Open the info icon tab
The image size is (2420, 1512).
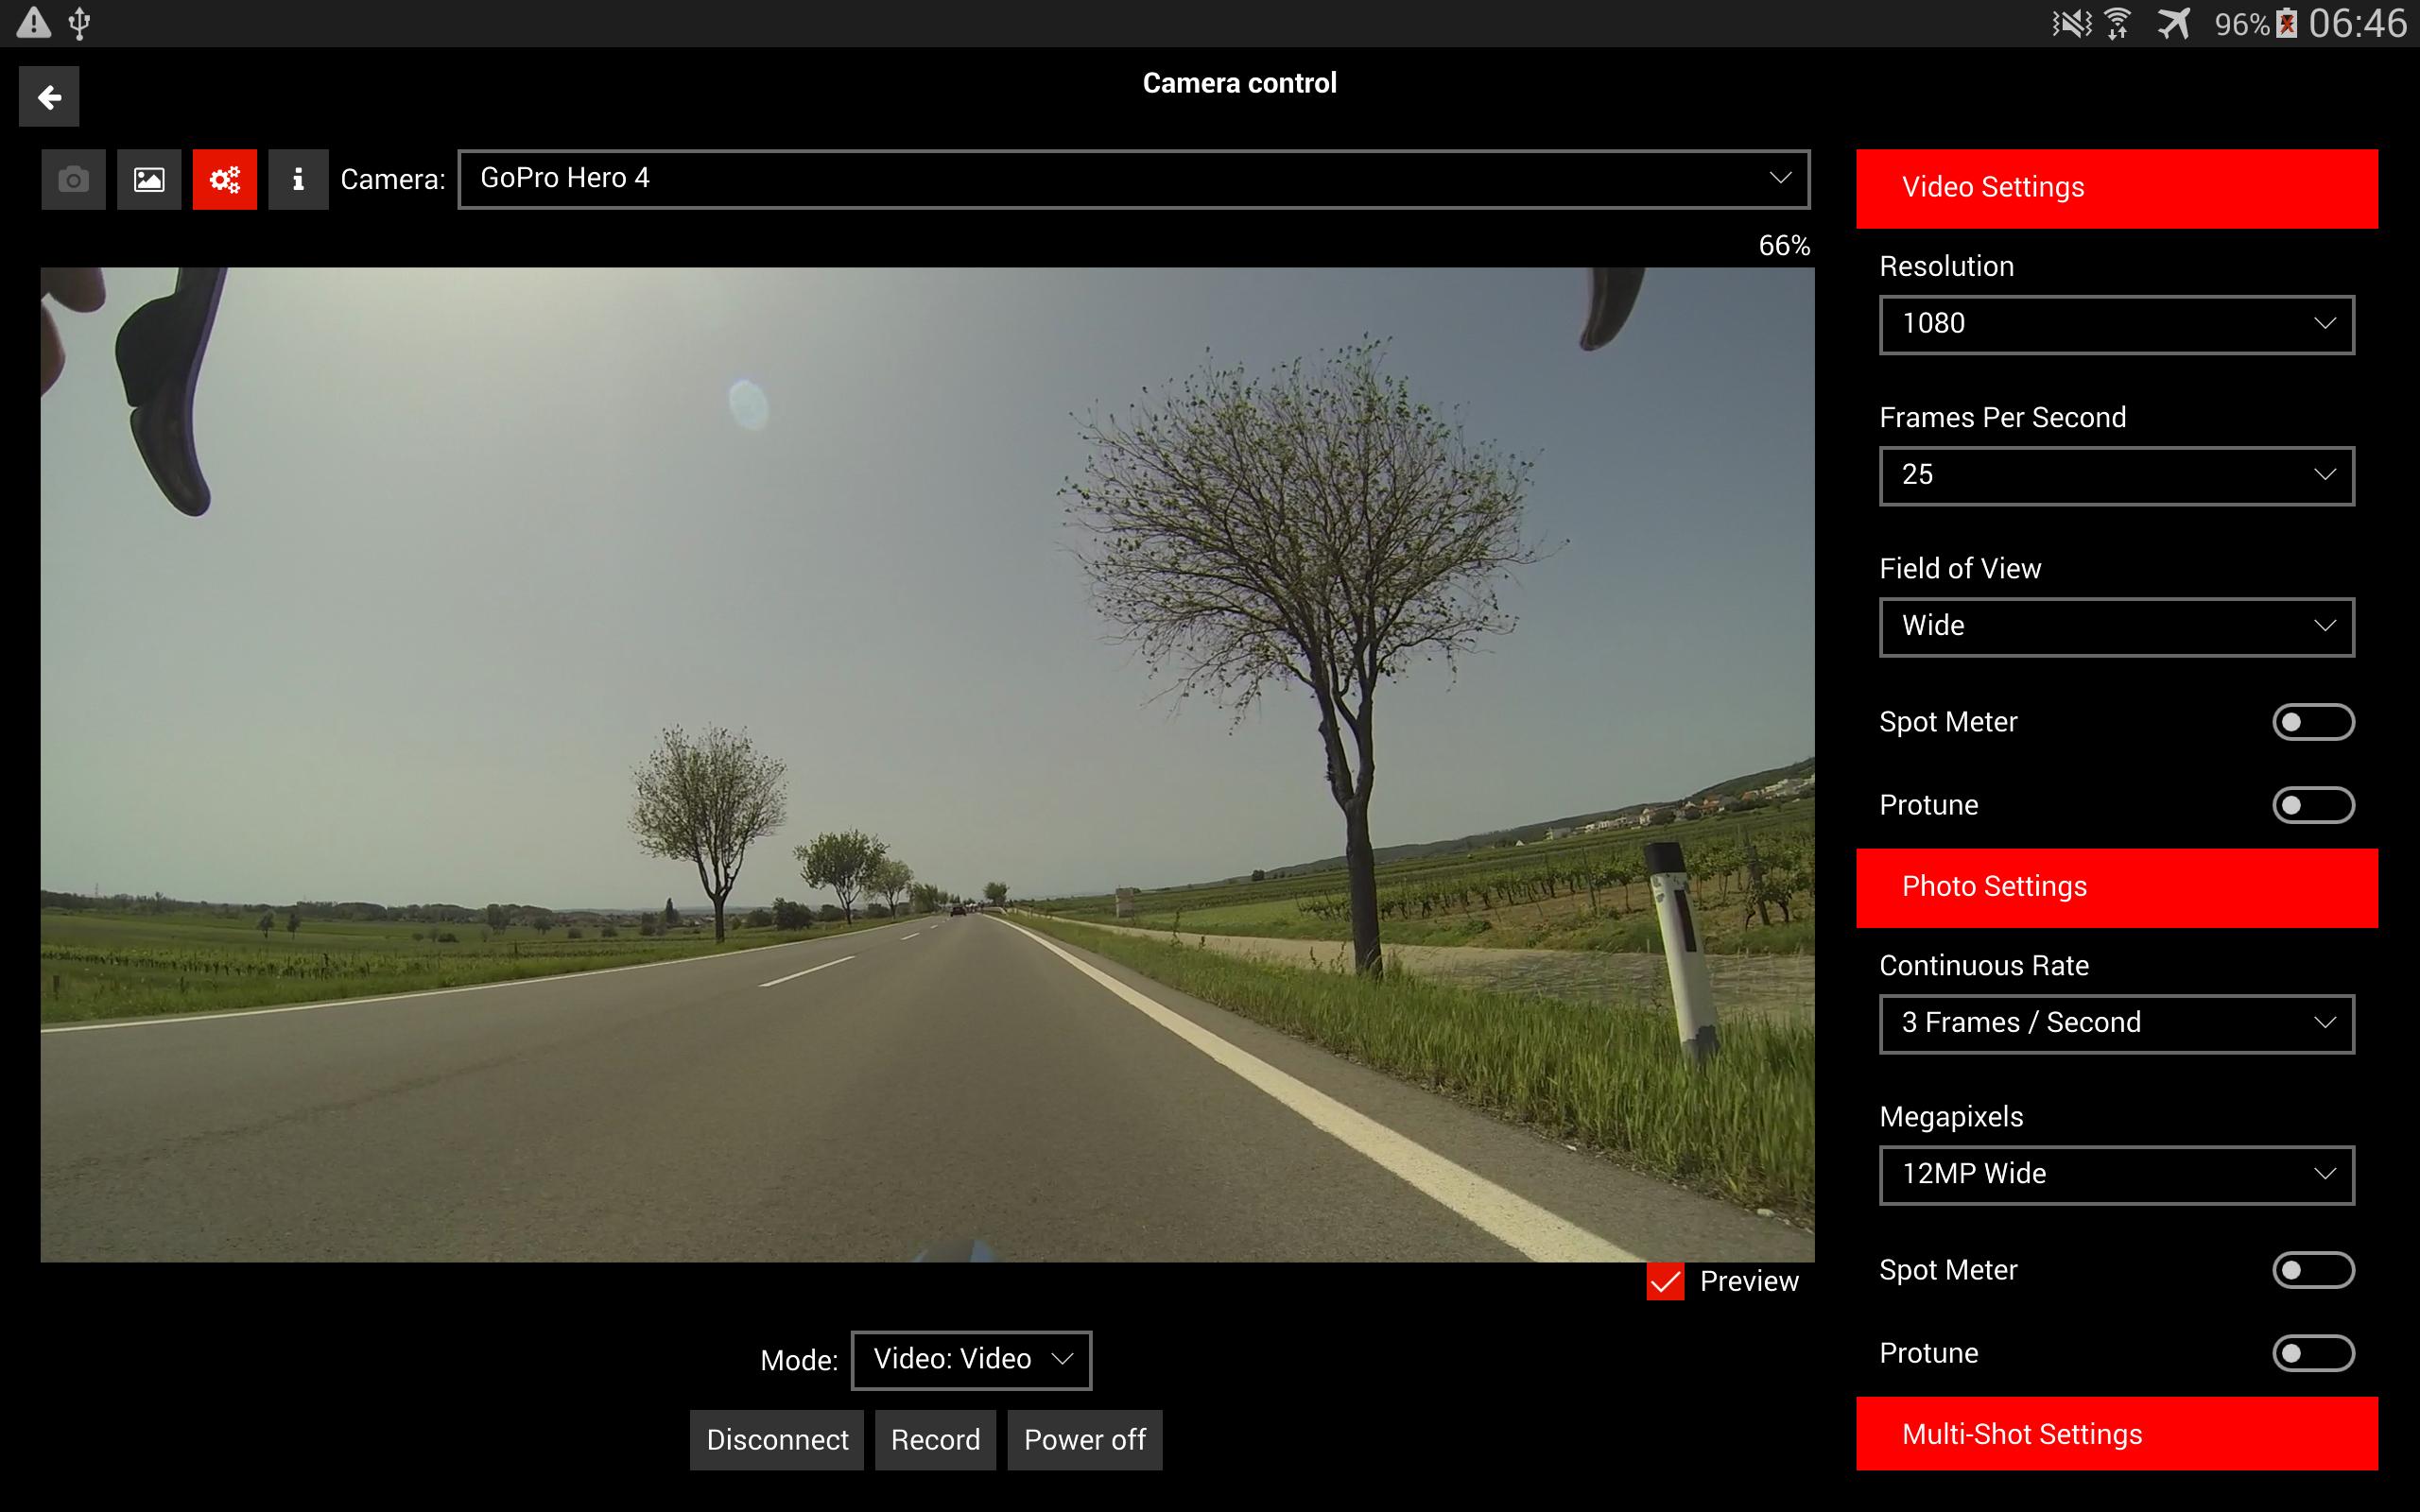point(298,180)
